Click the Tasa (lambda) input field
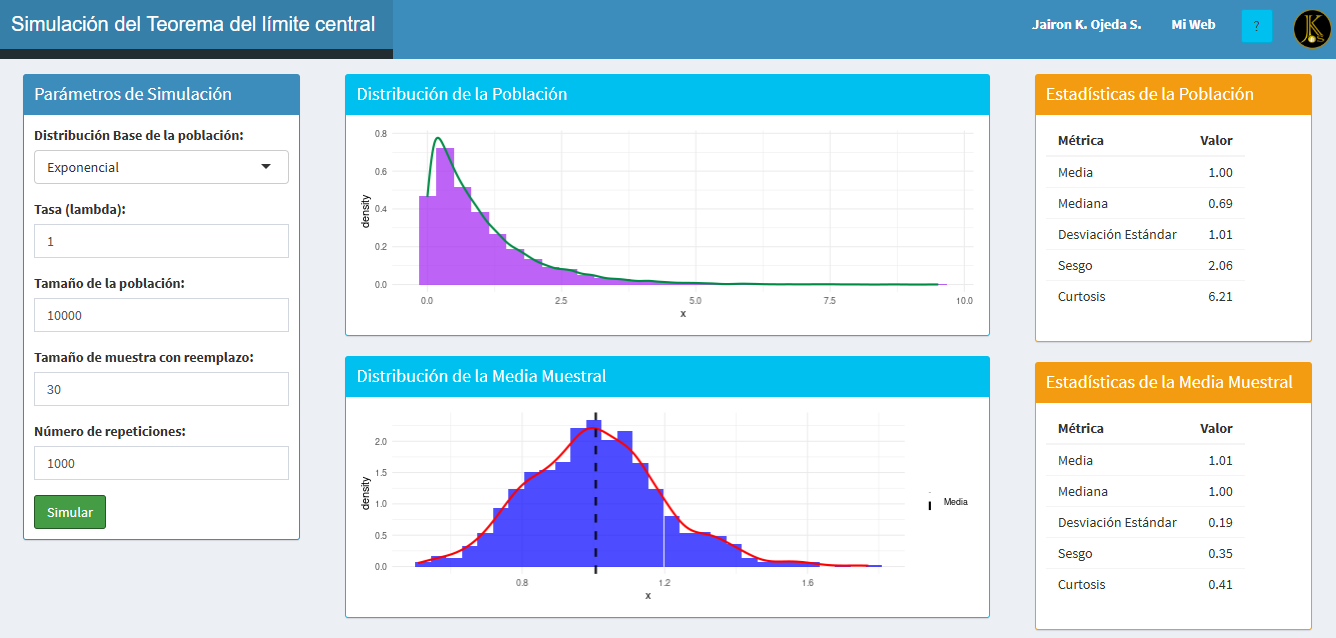 coord(161,241)
